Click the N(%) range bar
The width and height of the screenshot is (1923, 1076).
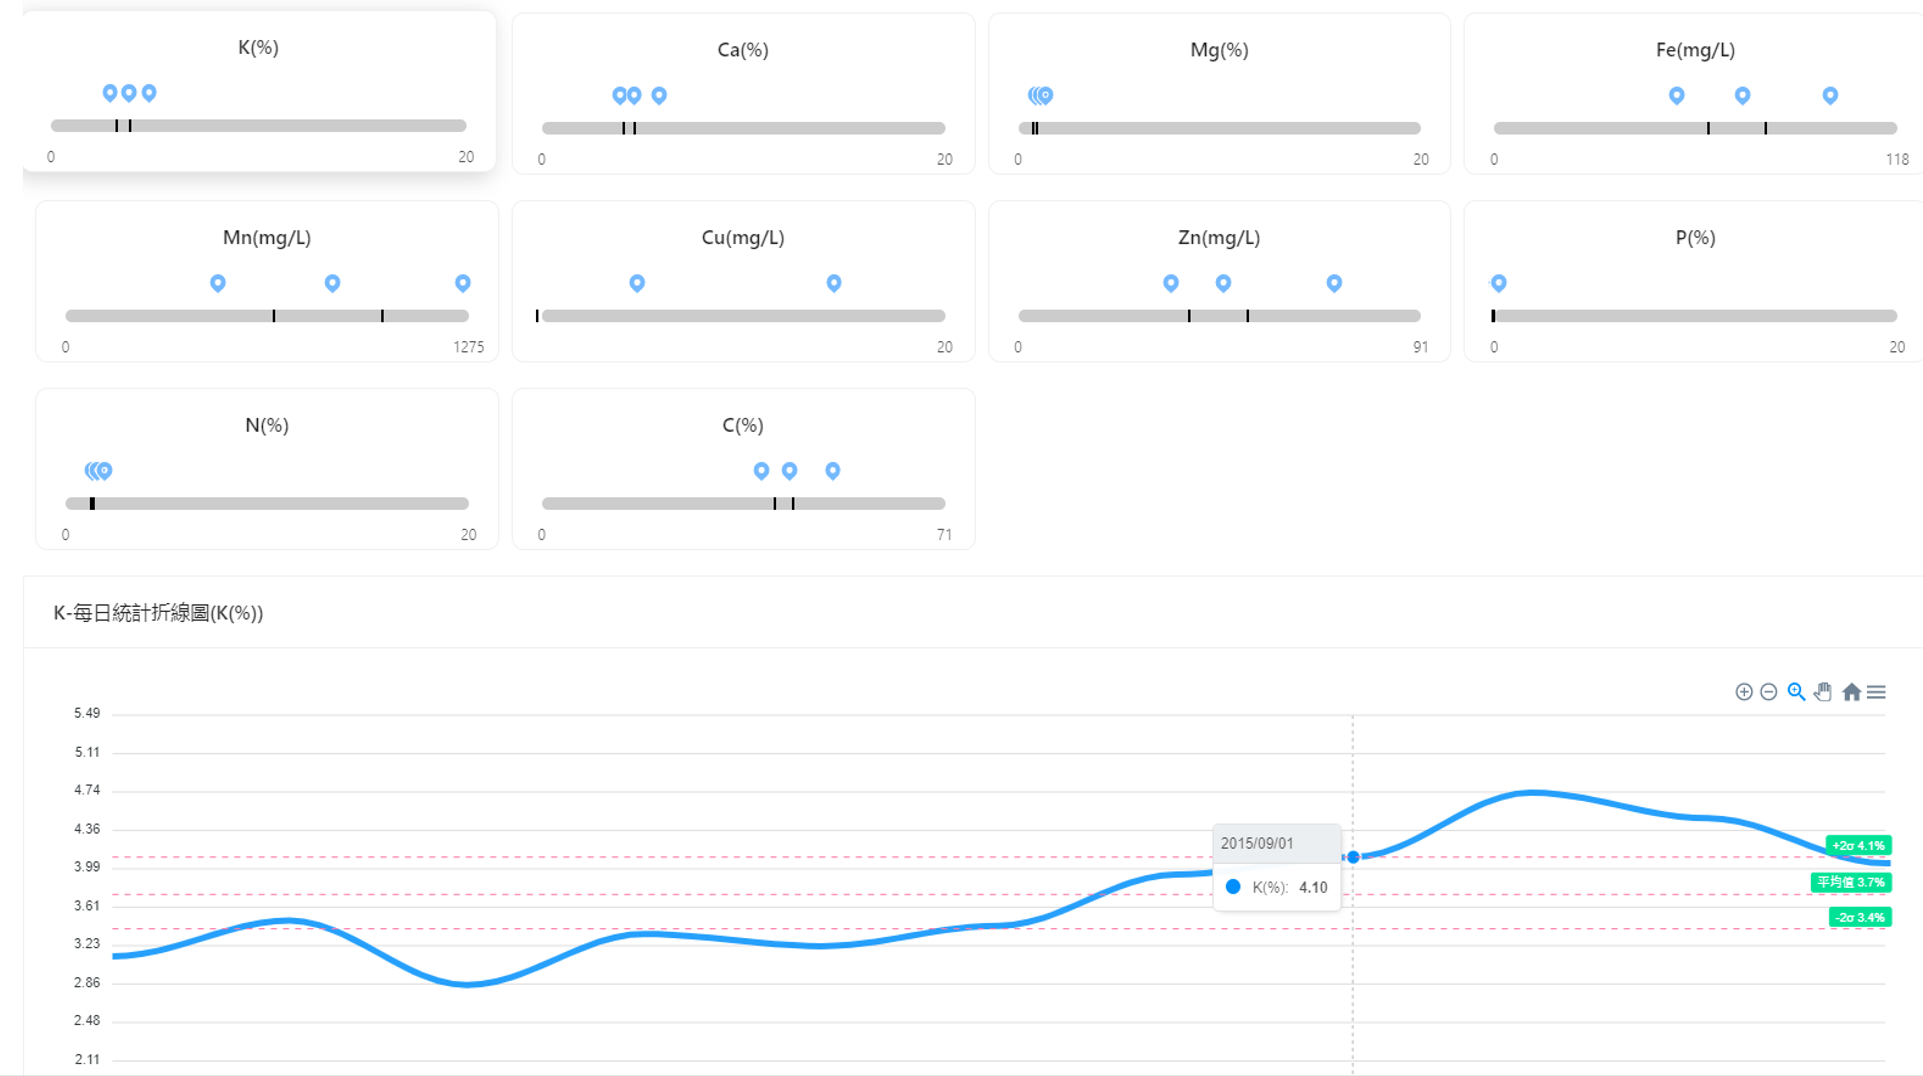(x=267, y=504)
